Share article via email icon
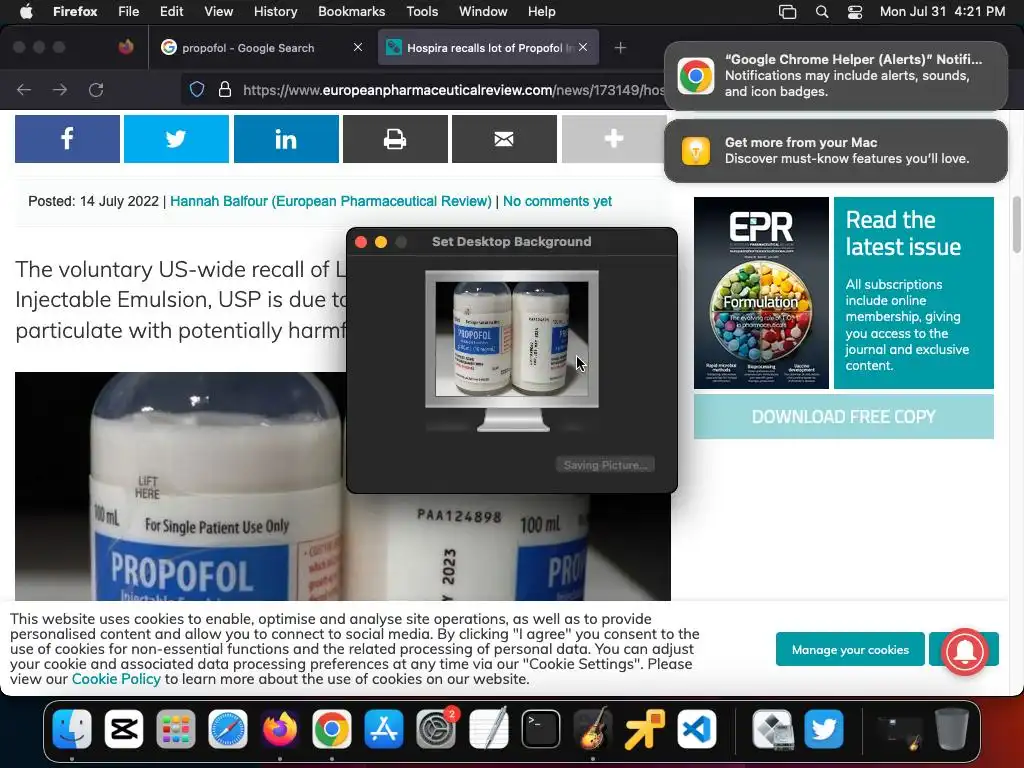 coord(504,138)
